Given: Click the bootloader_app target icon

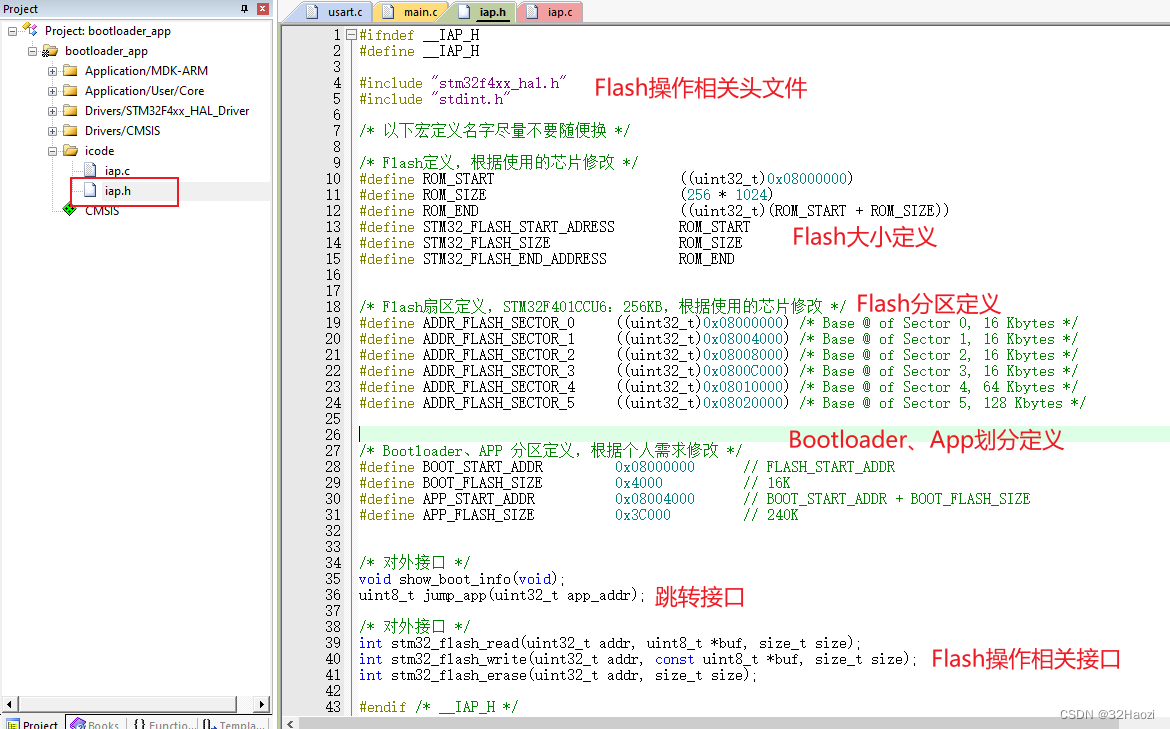Looking at the screenshot, I should pyautogui.click(x=50, y=51).
